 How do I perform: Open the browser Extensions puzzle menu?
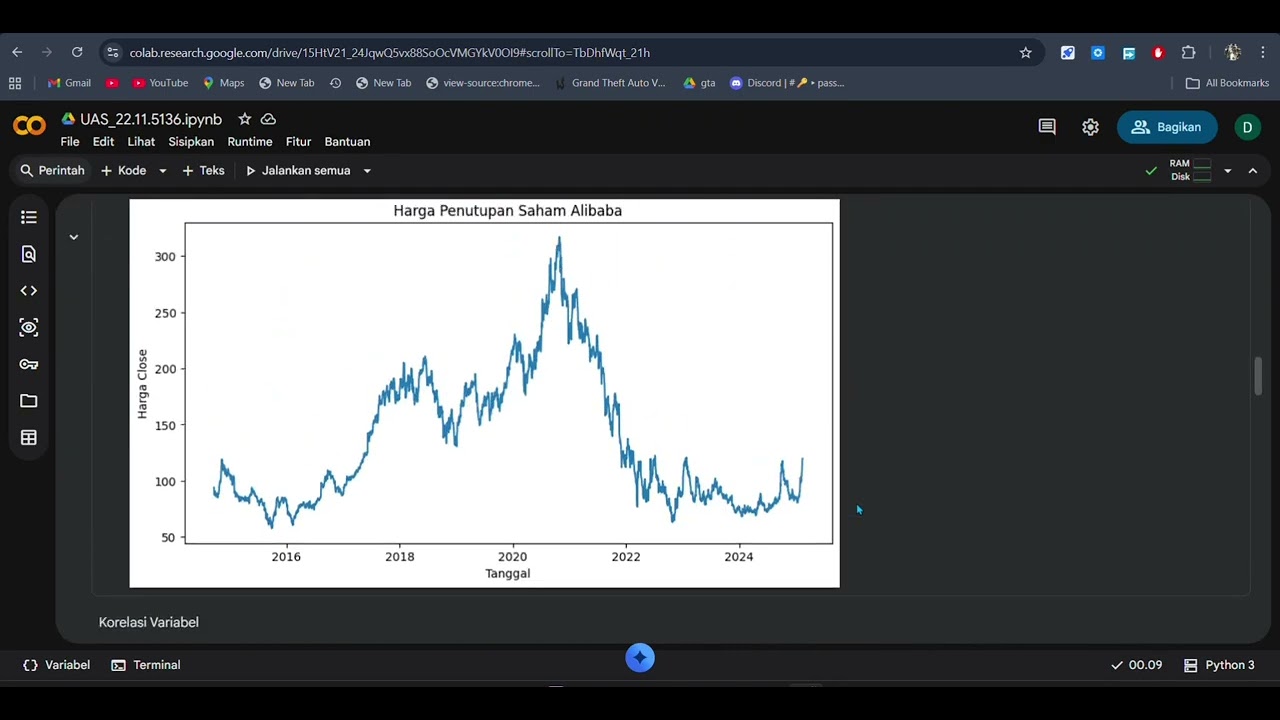click(x=1188, y=53)
